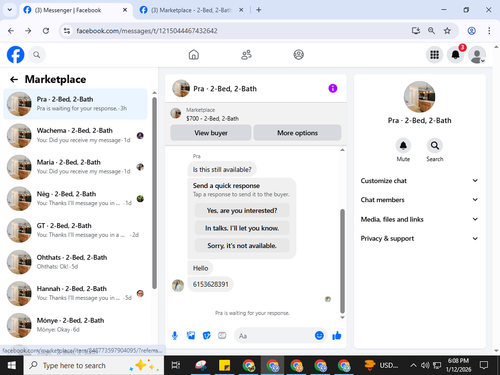Choose a GIF icon in the composer
This screenshot has width=500, height=375.
click(x=222, y=335)
